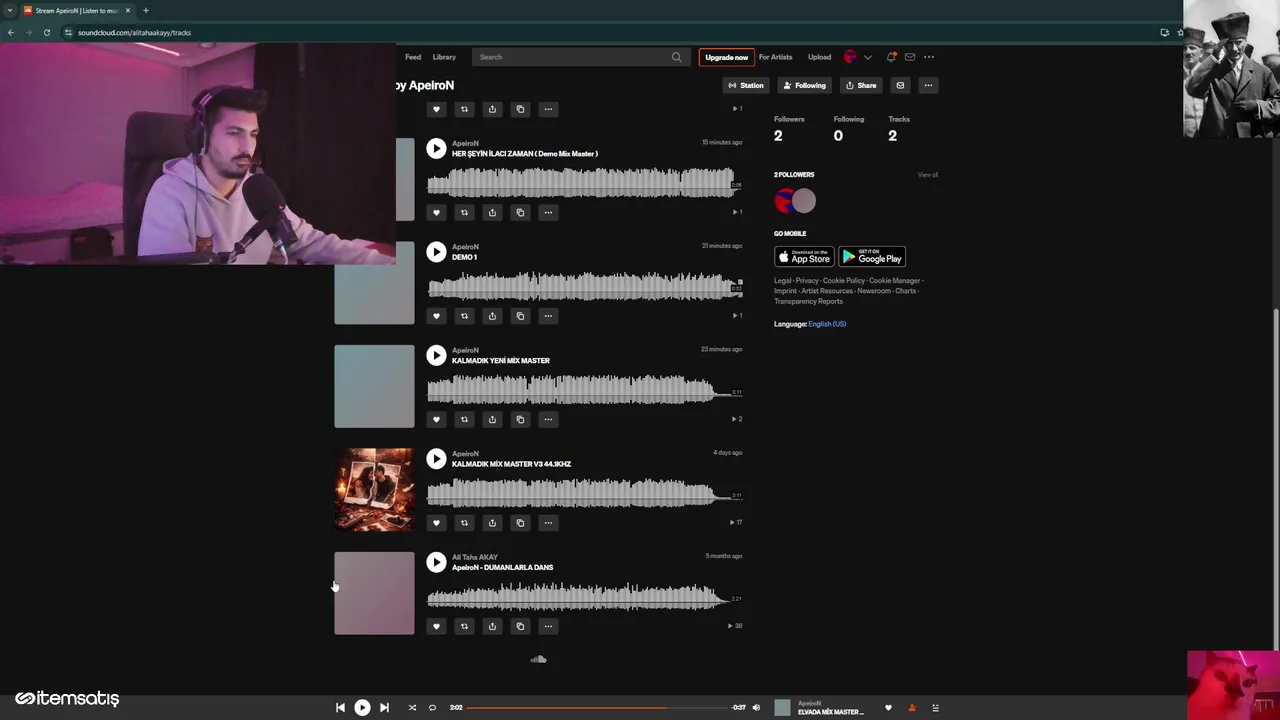The image size is (1280, 720).
Task: Like KALMADIK MİX MASTER V3 44.1KHZ track
Action: click(436, 522)
